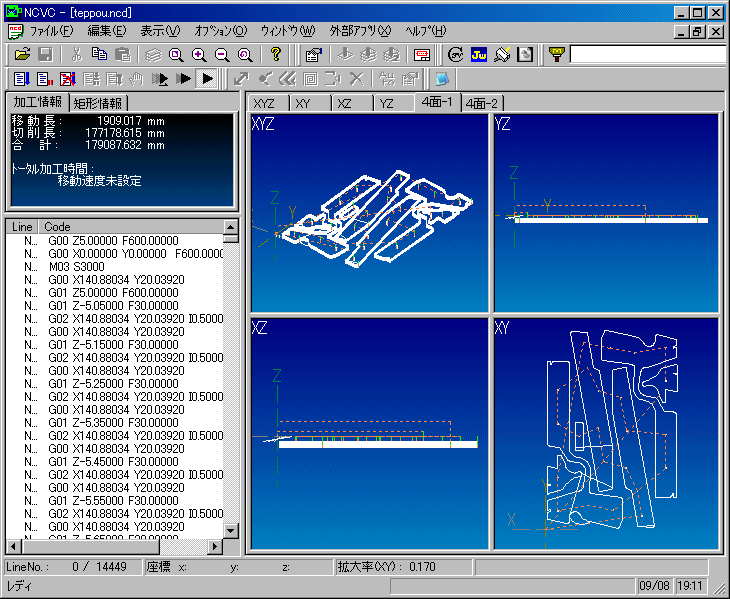
Task: Click the plug connector external app icon
Action: [x=502, y=55]
